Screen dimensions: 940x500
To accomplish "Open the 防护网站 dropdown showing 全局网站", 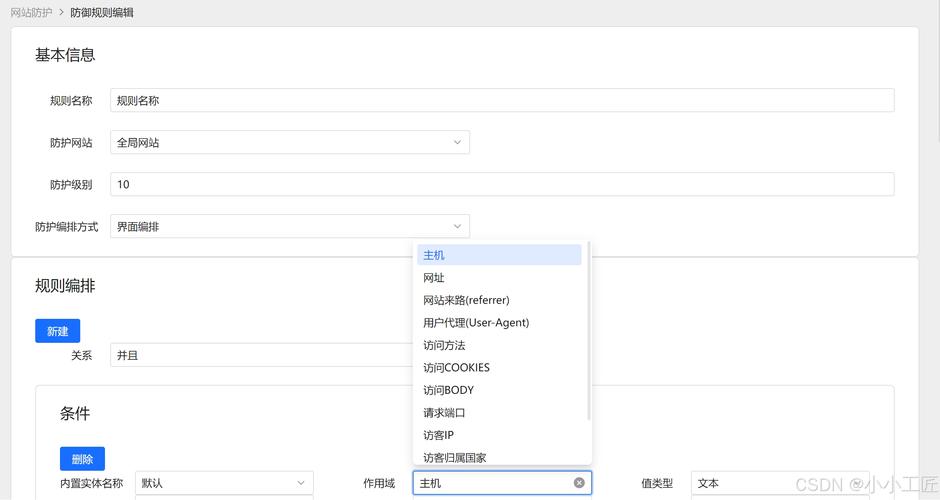I will pyautogui.click(x=290, y=142).
